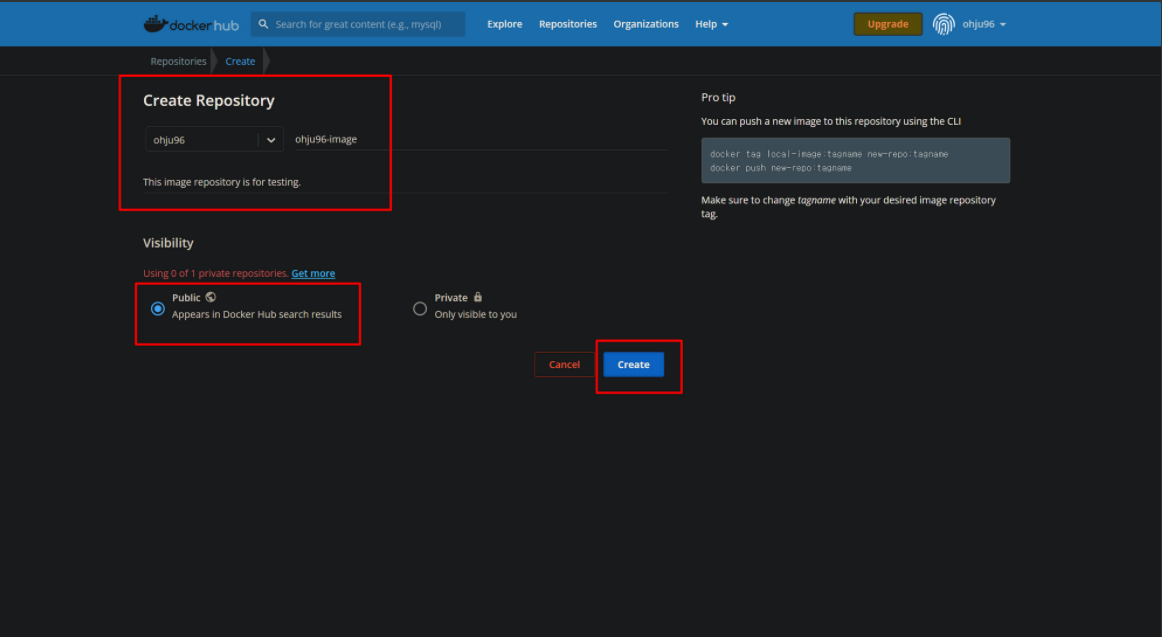Screen dimensions: 1162x637
Task: Click the Repositories breadcrumb
Action: [x=179, y=61]
